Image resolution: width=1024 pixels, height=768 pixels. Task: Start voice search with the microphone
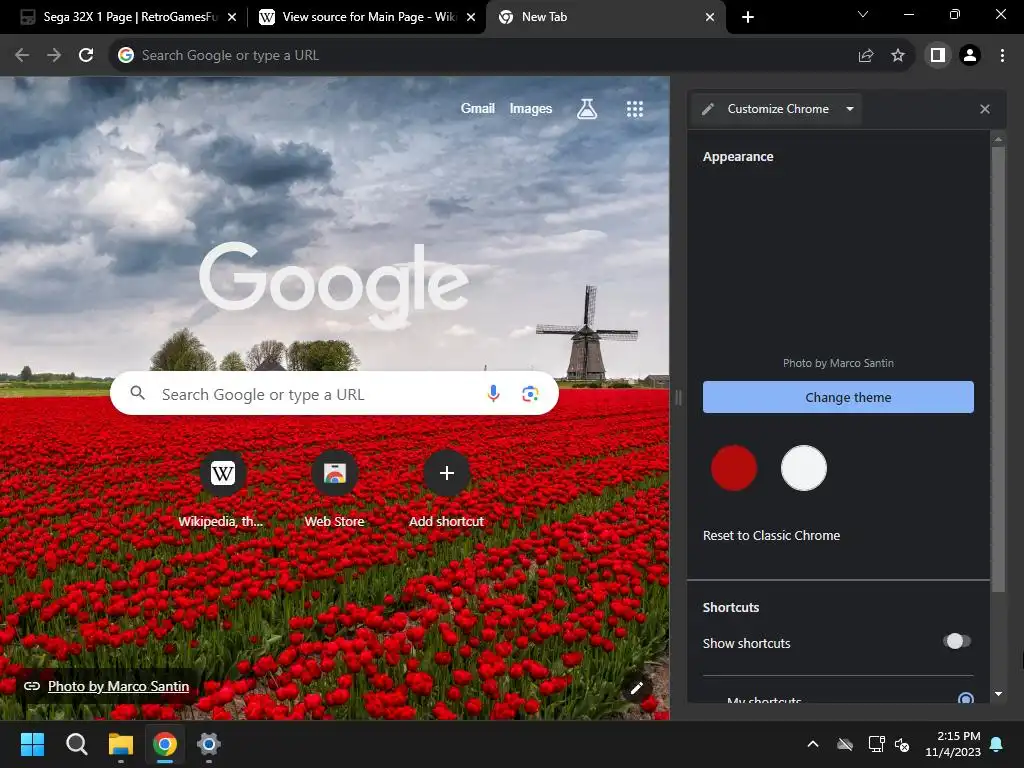click(493, 393)
